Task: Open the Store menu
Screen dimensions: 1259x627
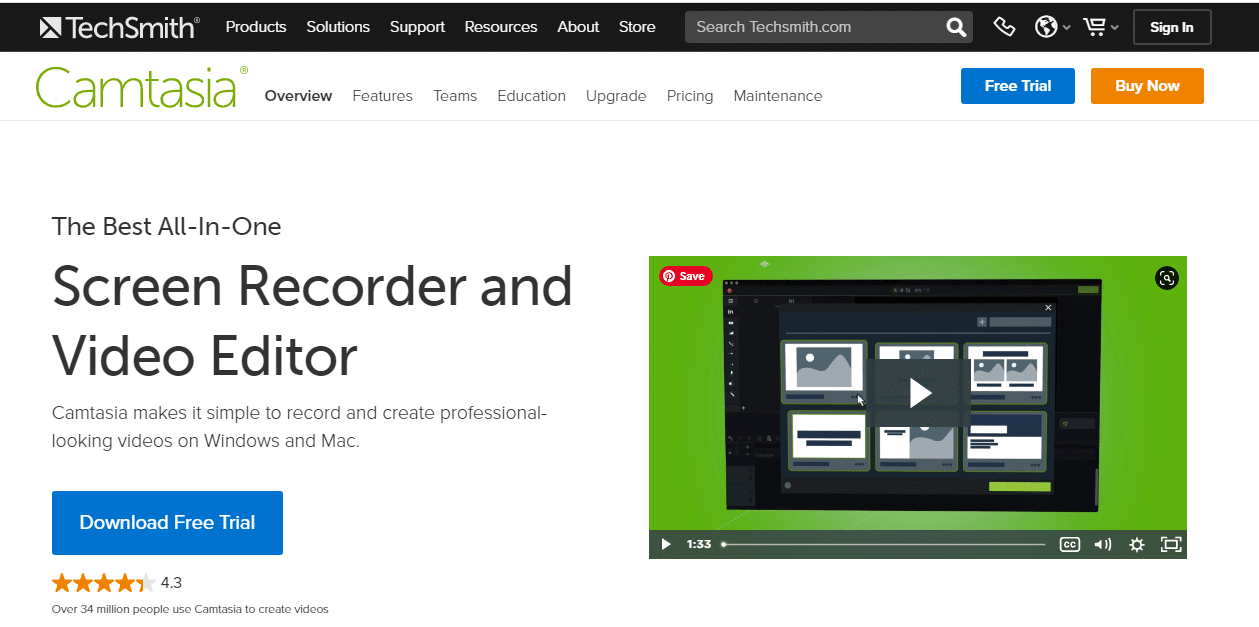Action: click(x=637, y=27)
